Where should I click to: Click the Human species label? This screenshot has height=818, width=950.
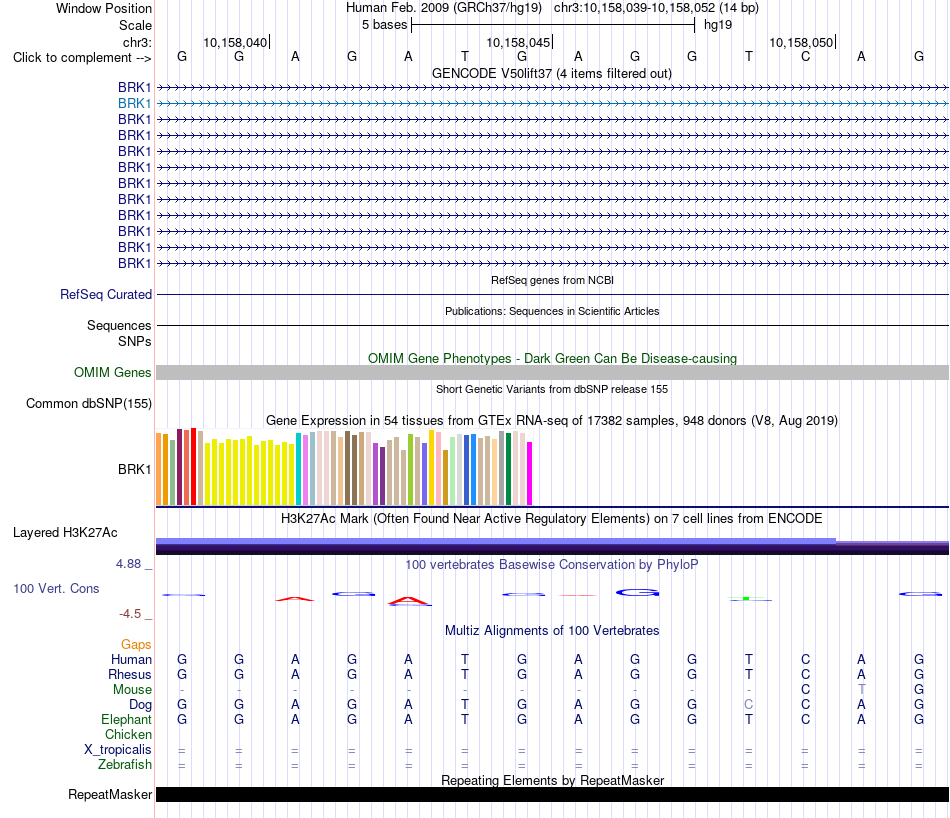131,659
